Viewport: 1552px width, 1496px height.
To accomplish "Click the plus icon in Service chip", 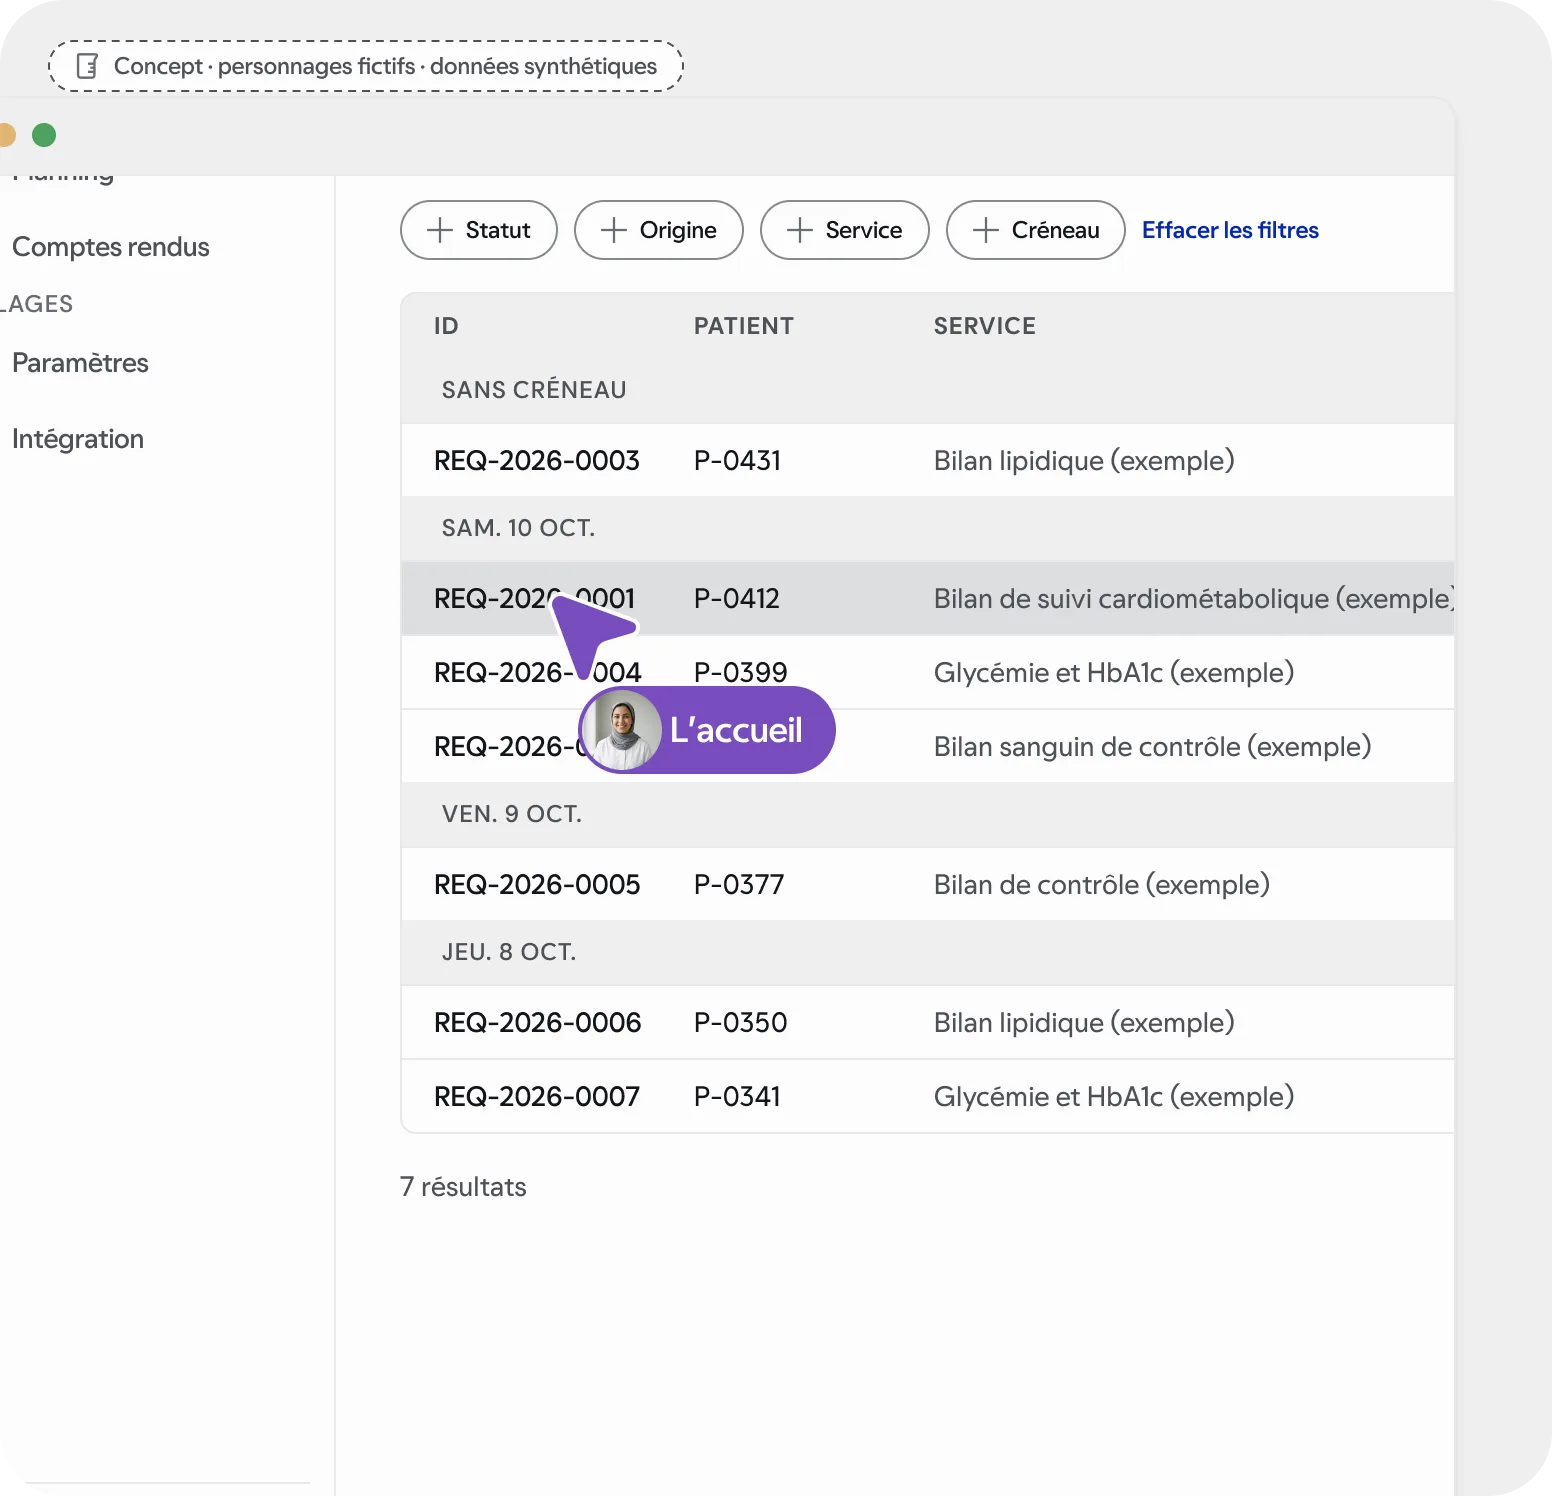I will point(800,230).
